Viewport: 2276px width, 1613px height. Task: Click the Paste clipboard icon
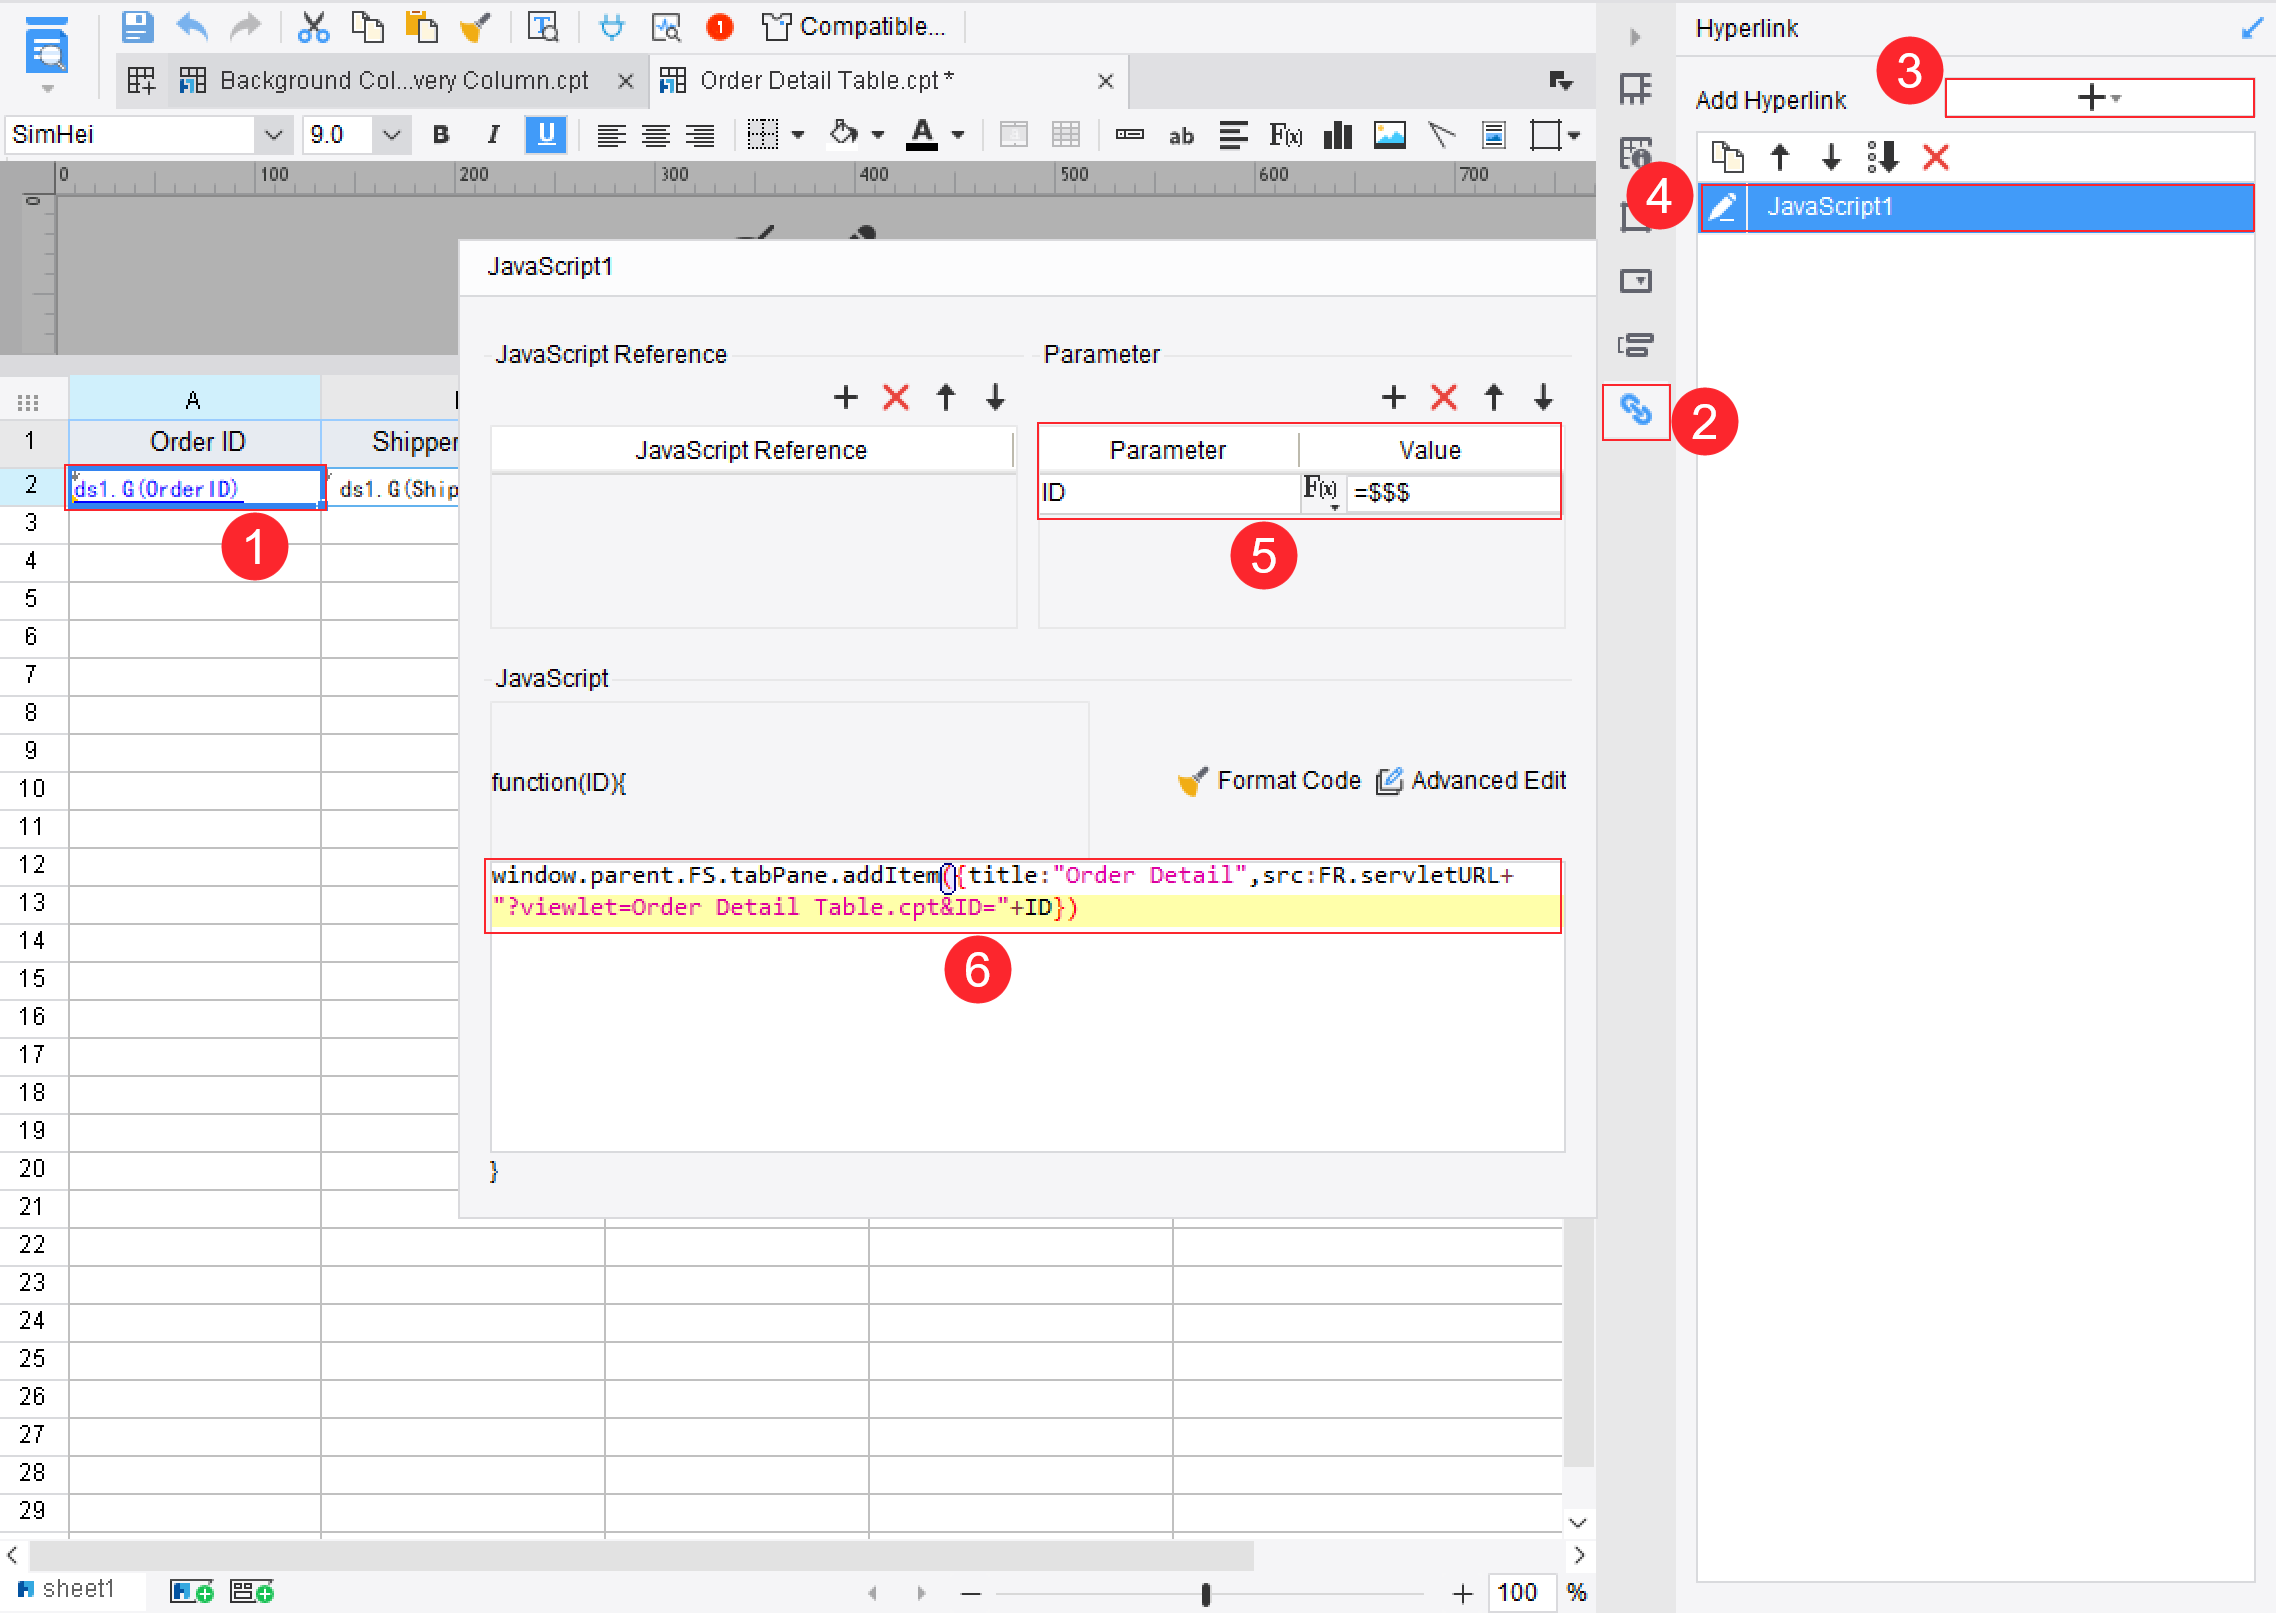(x=422, y=27)
